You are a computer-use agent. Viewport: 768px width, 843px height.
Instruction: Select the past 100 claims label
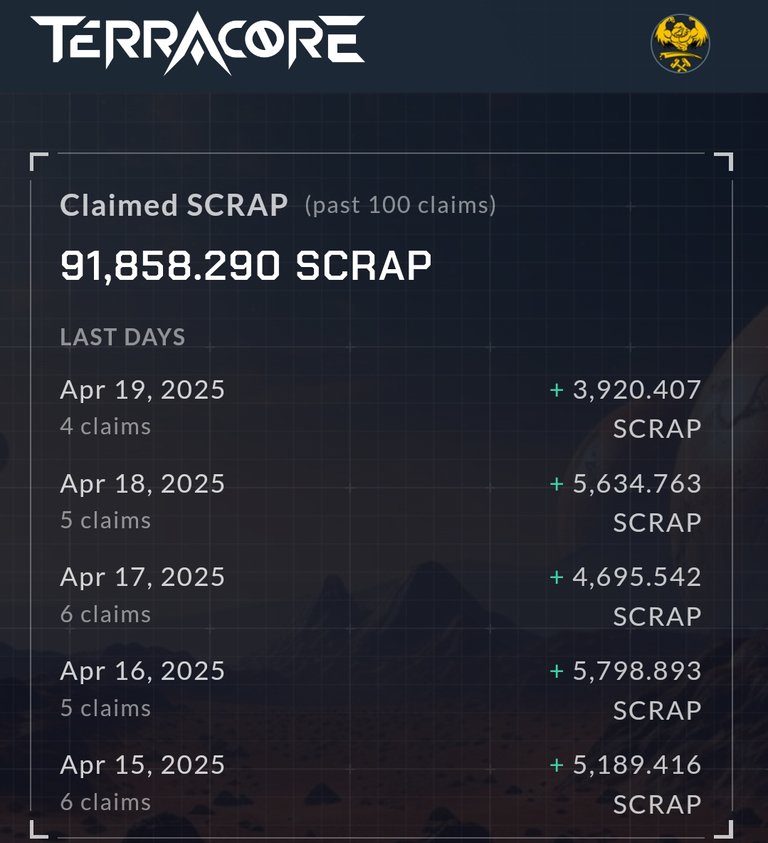[400, 205]
